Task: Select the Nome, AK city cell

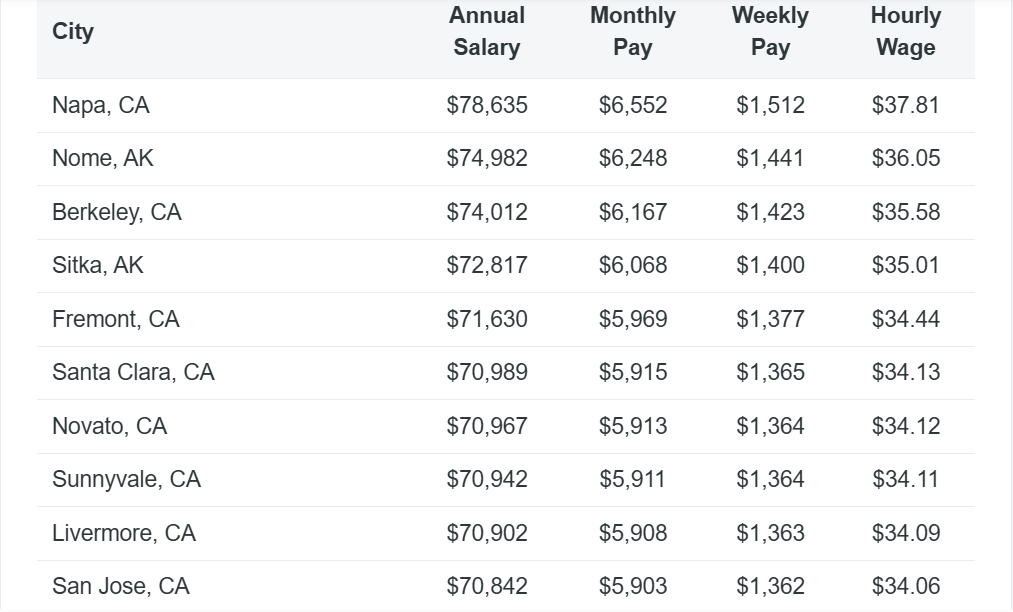Action: click(x=103, y=158)
